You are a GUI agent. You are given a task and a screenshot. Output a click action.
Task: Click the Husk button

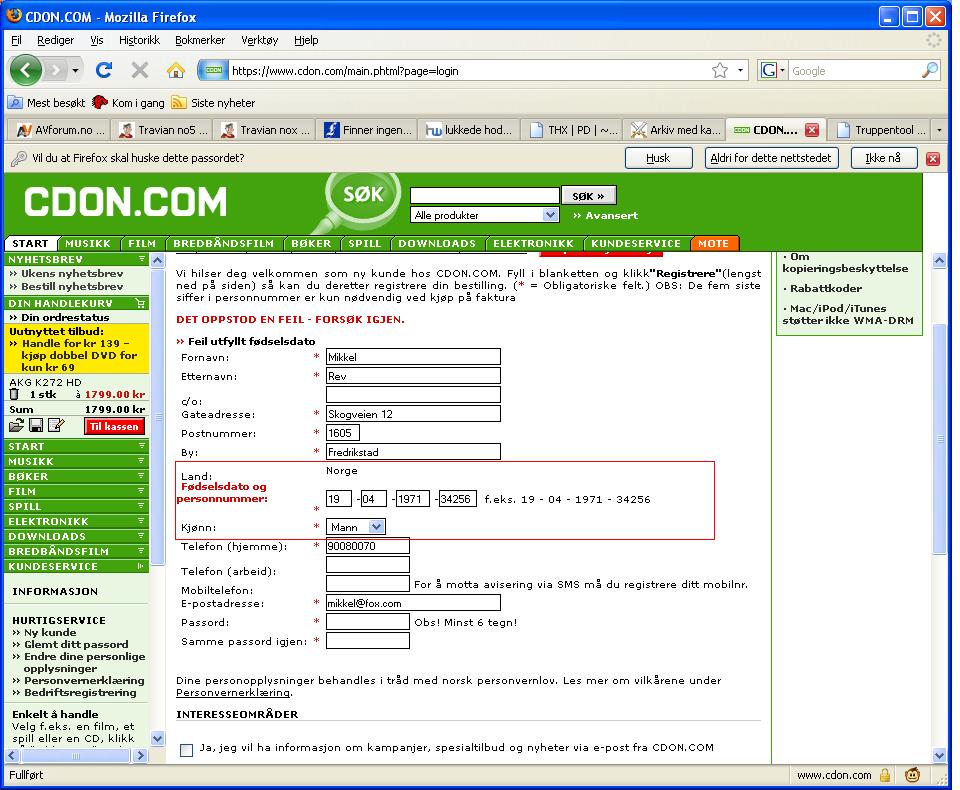coord(658,158)
